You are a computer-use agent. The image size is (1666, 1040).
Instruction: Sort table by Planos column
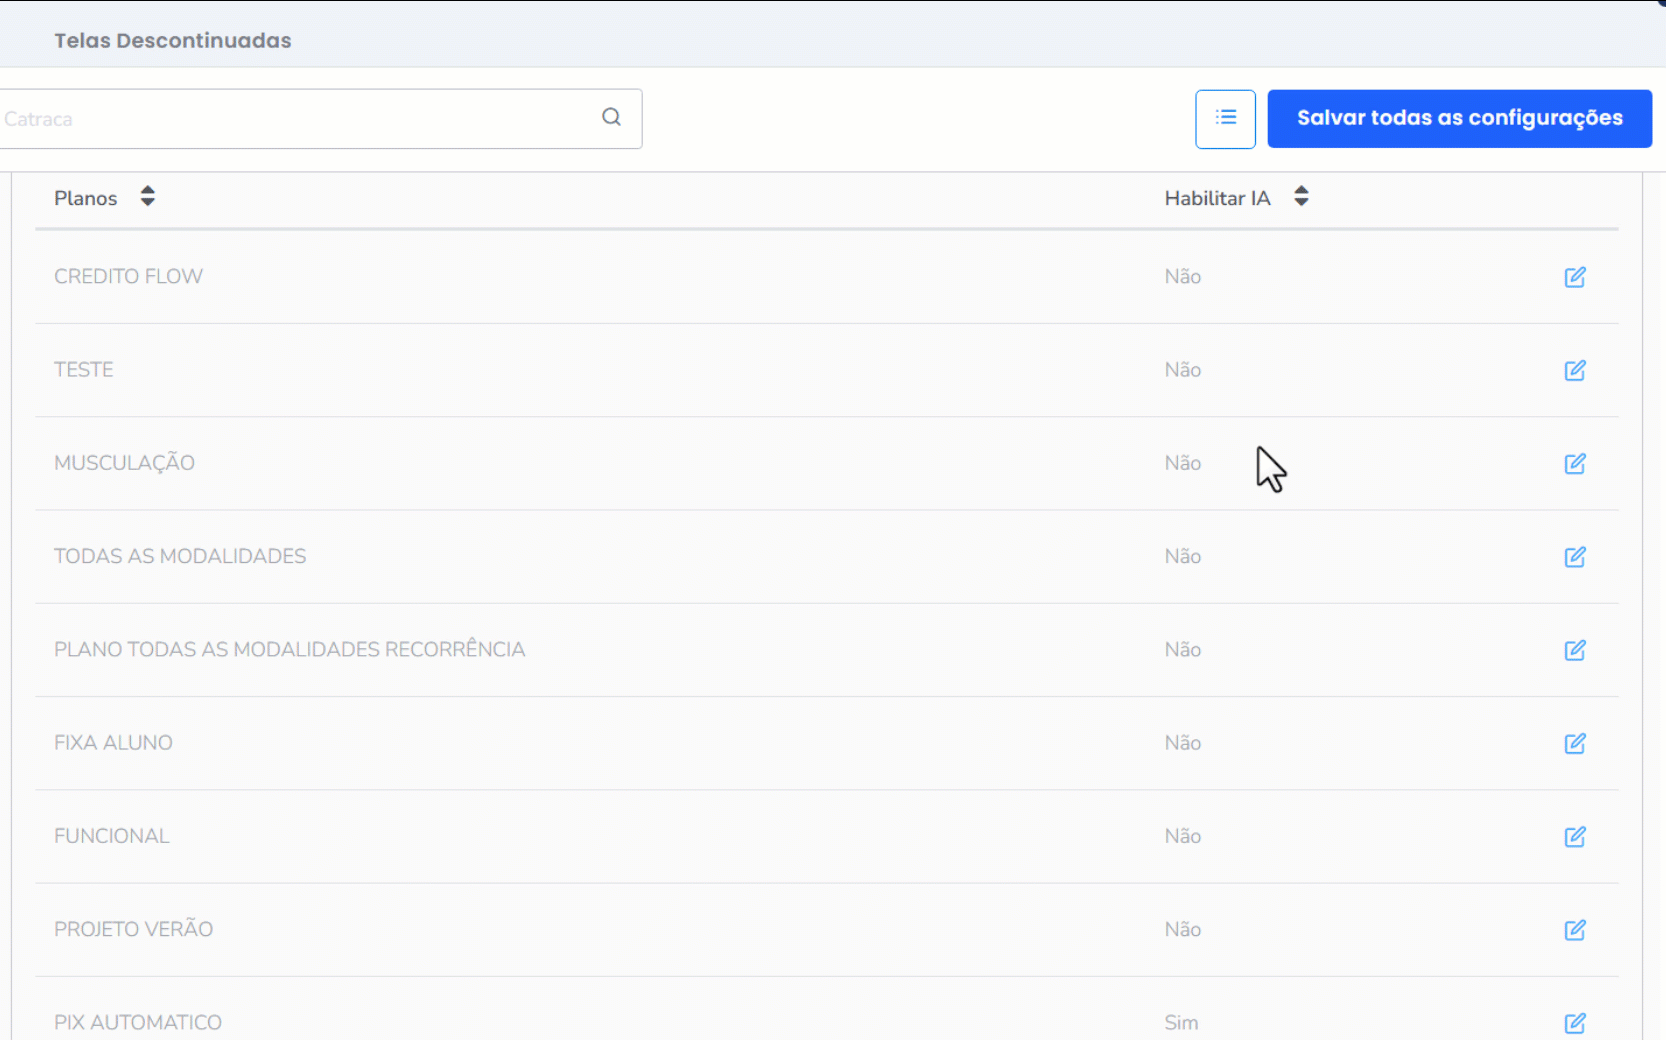(148, 197)
